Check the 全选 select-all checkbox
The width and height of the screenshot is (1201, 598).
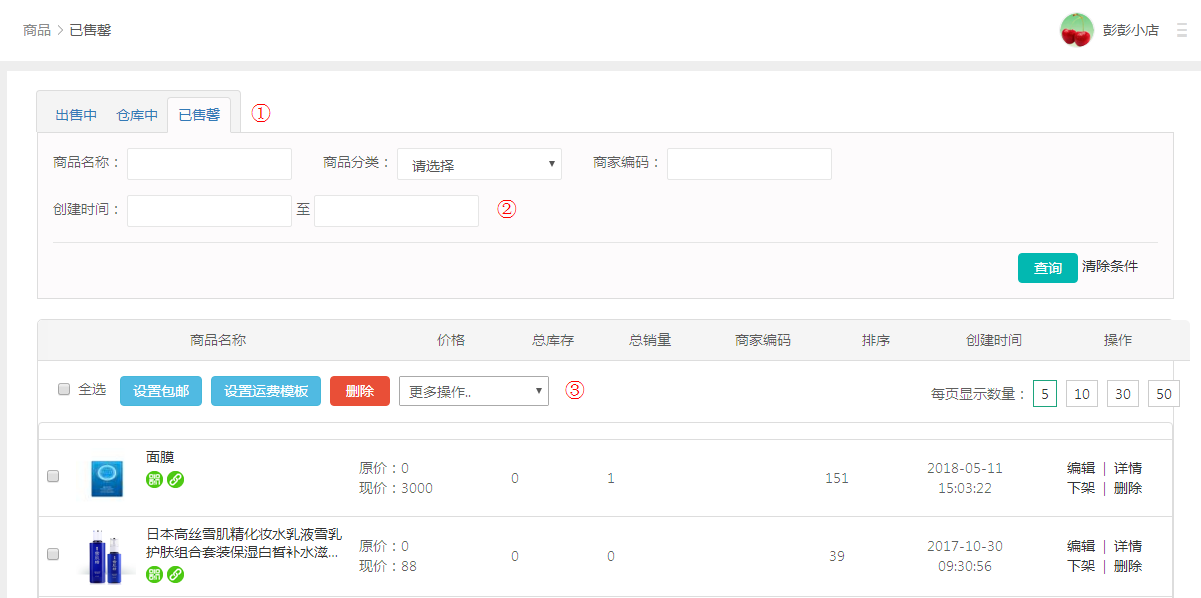coord(64,389)
